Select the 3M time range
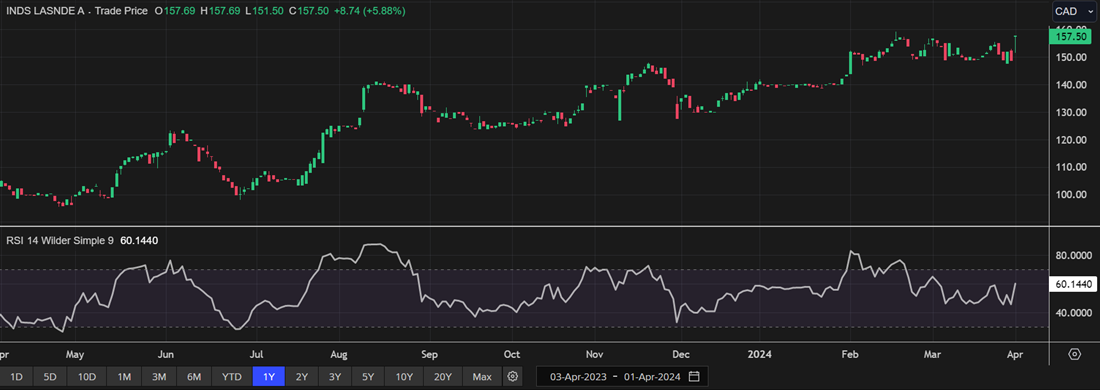The width and height of the screenshot is (1100, 390). point(159,377)
